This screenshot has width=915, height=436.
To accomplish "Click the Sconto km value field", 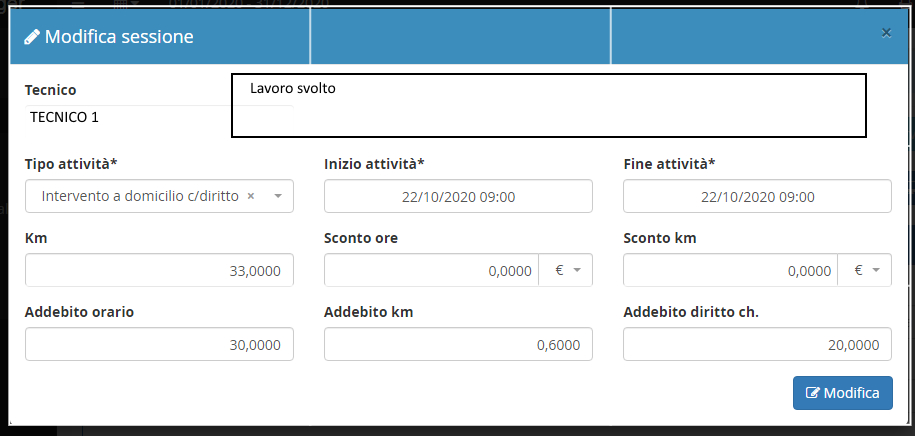I will click(731, 270).
